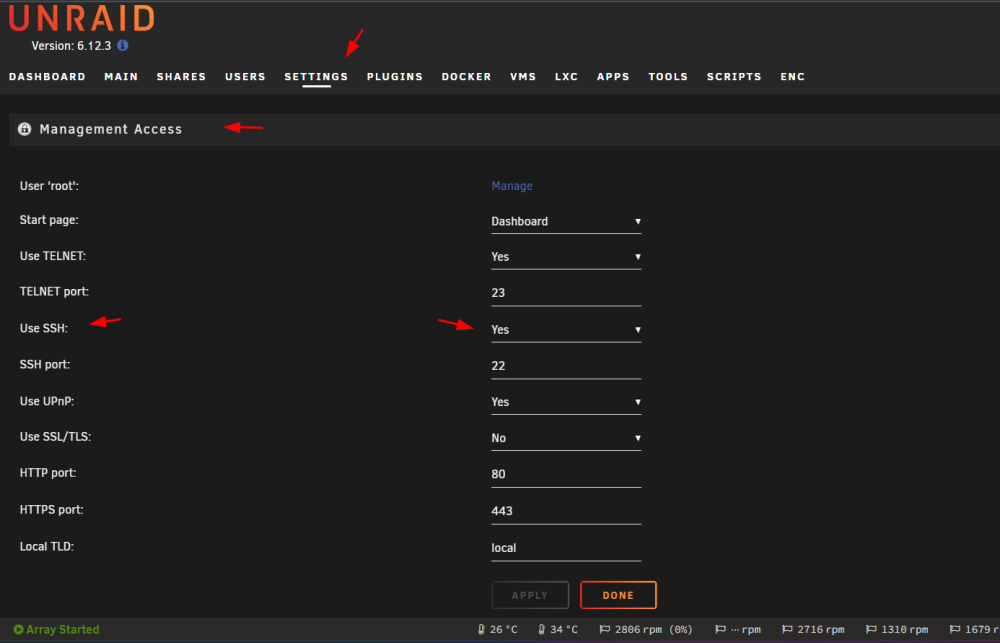
Task: Select the Settings tab
Action: tap(316, 77)
